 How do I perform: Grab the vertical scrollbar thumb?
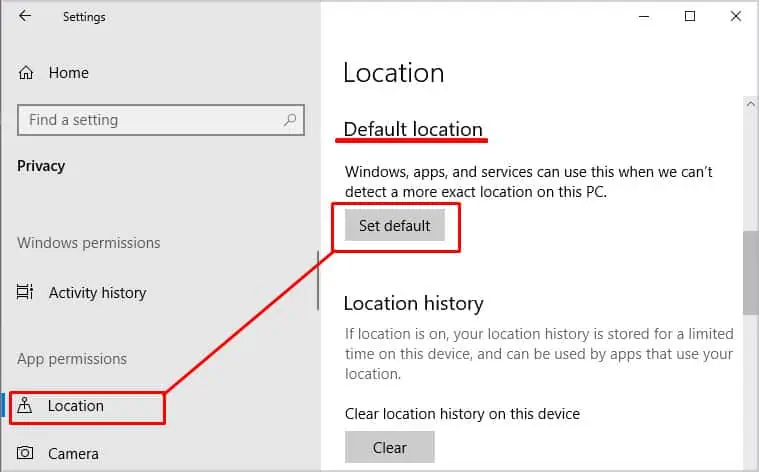point(750,273)
